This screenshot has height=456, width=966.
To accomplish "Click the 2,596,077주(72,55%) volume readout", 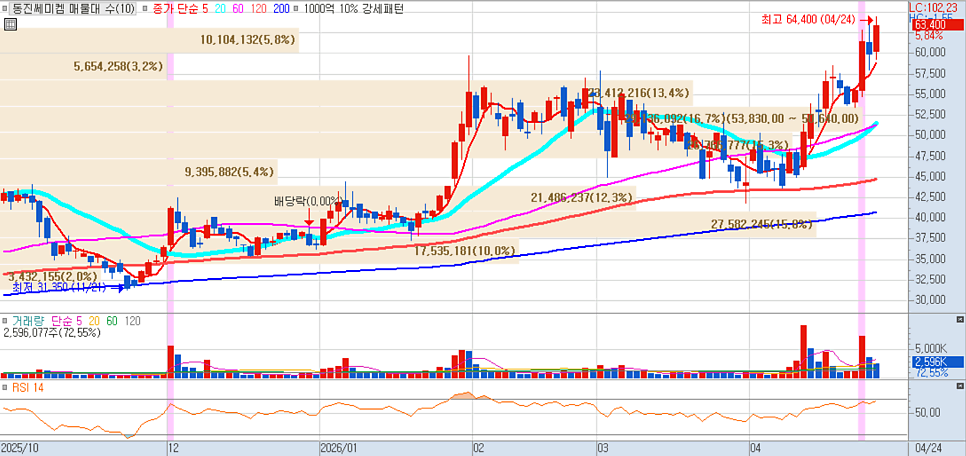I will (52, 333).
